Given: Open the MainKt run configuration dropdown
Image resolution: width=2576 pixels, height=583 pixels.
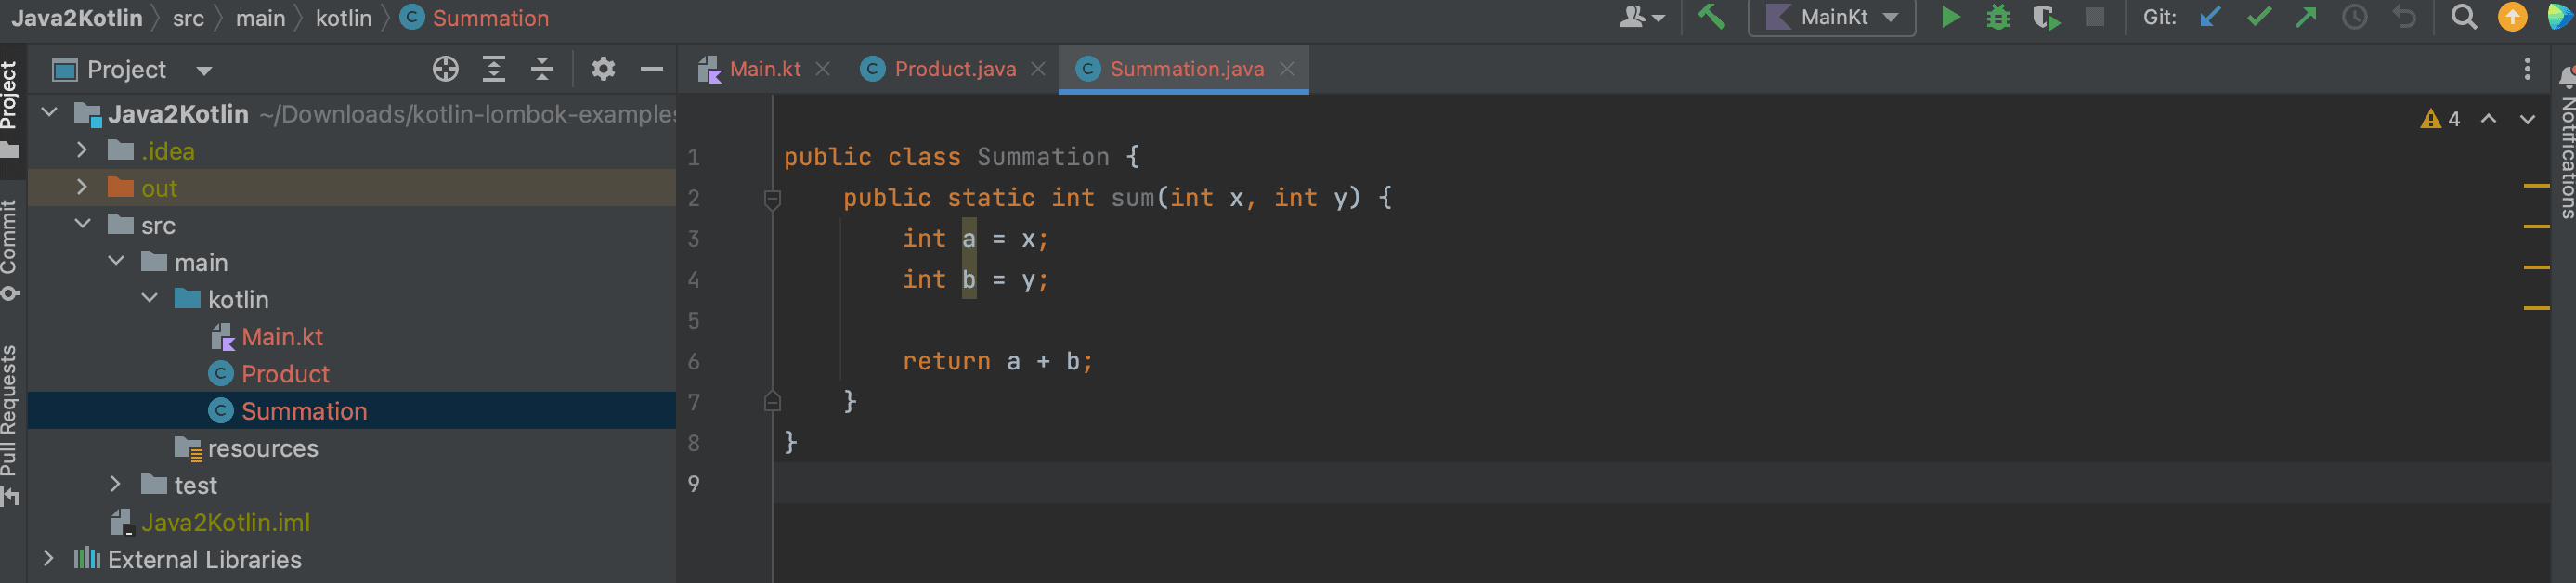Looking at the screenshot, I should pyautogui.click(x=1831, y=17).
